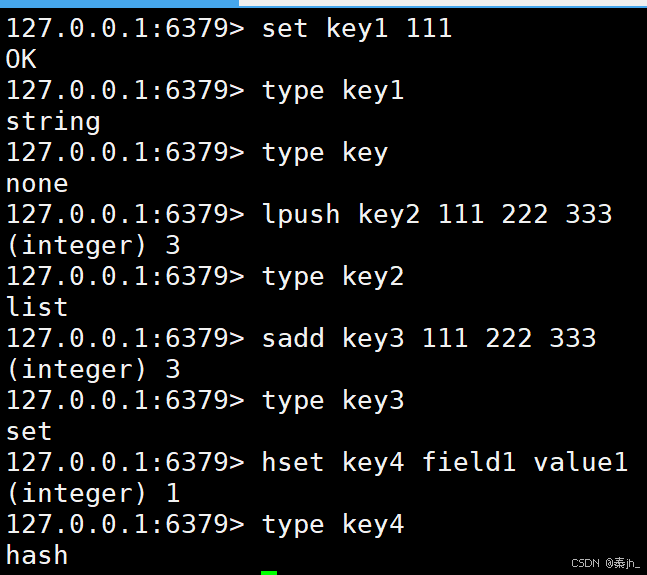Click the "type key4" command
The image size is (647, 575).
[x=333, y=525]
